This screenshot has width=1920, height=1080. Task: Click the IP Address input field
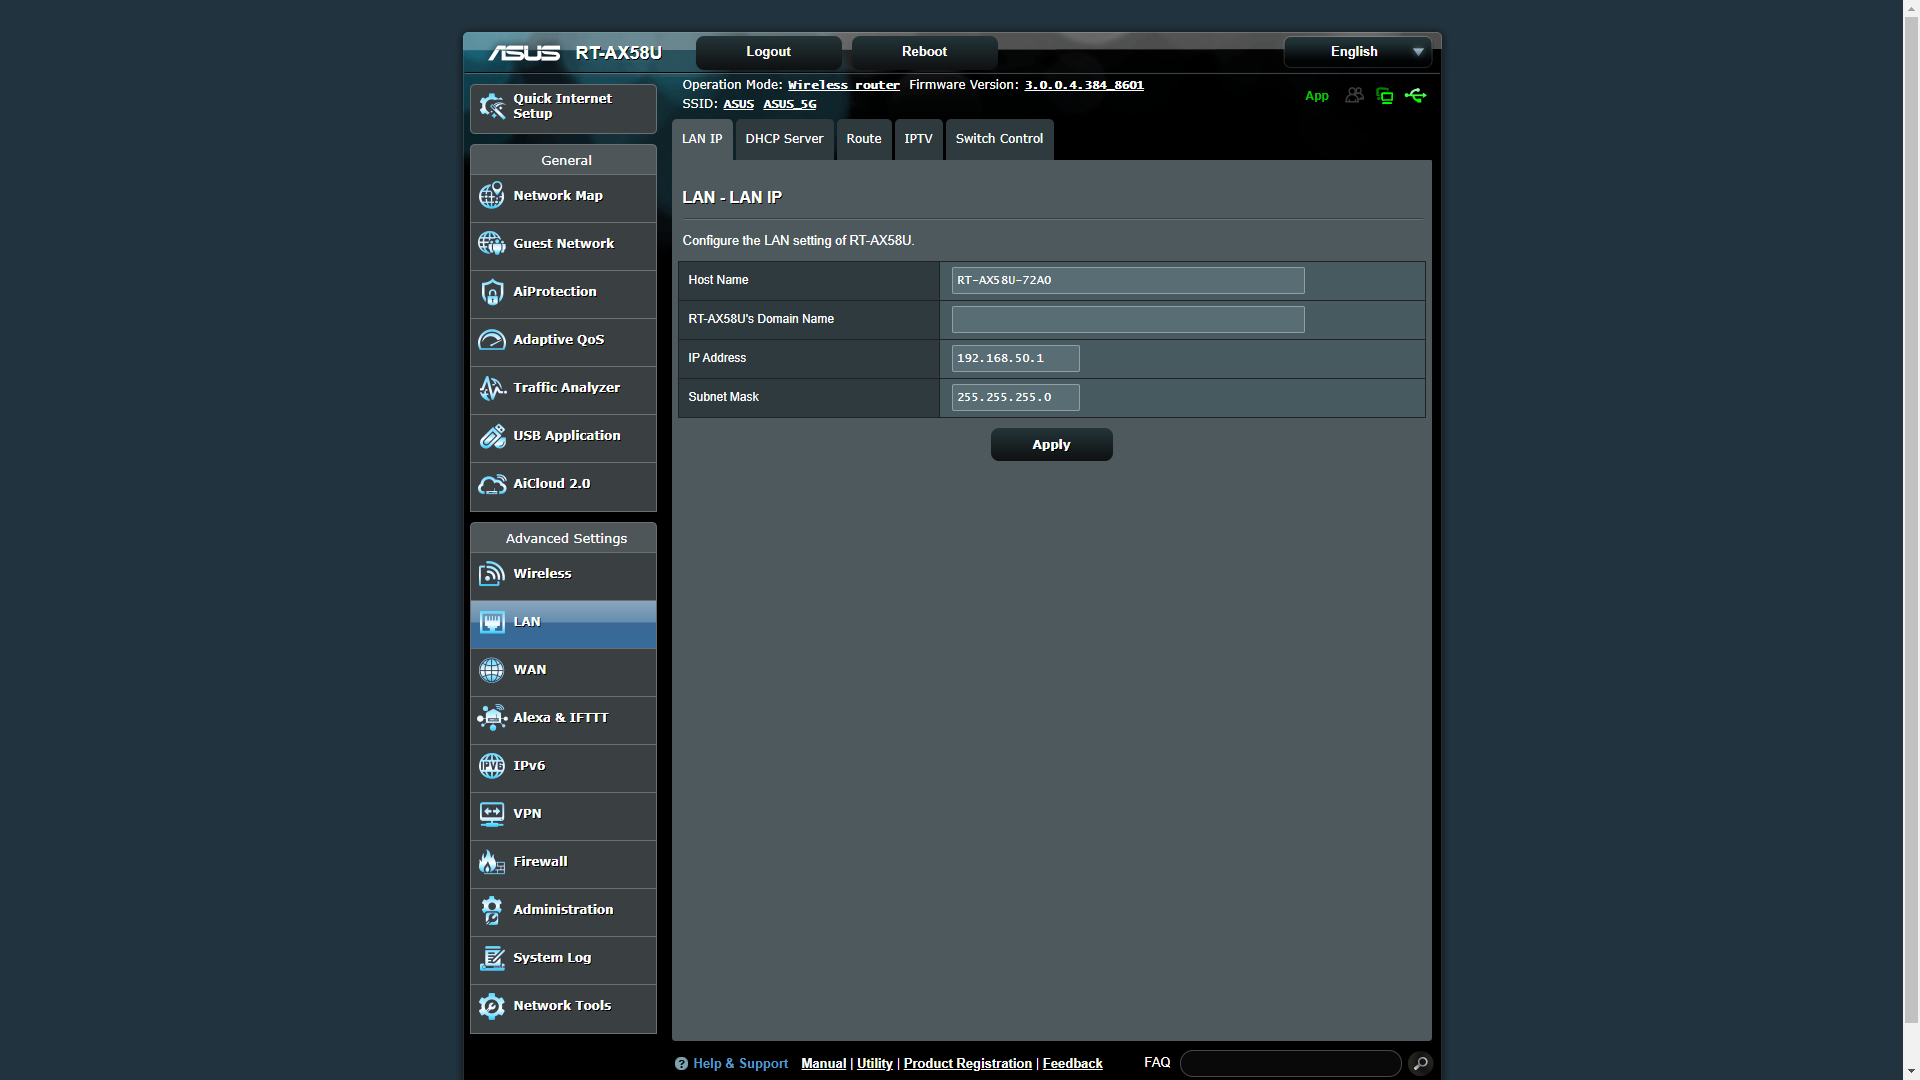(x=1015, y=358)
